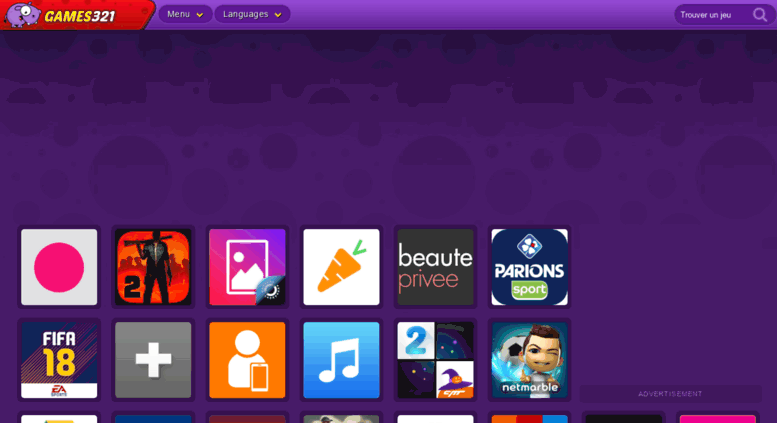Viewport: 777px width, 423px height.
Task: Open the orange carrot app tile
Action: point(341,267)
